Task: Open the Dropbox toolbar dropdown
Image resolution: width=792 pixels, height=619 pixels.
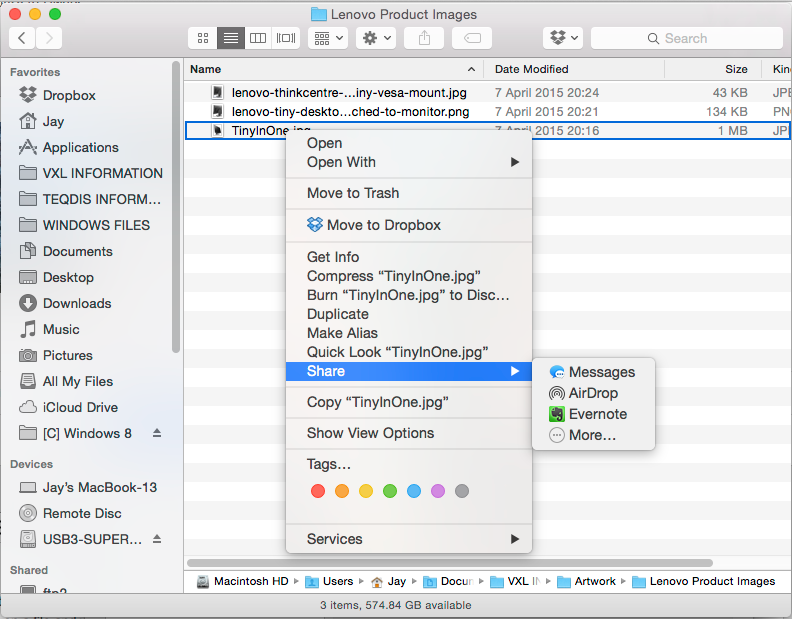Action: pos(563,38)
